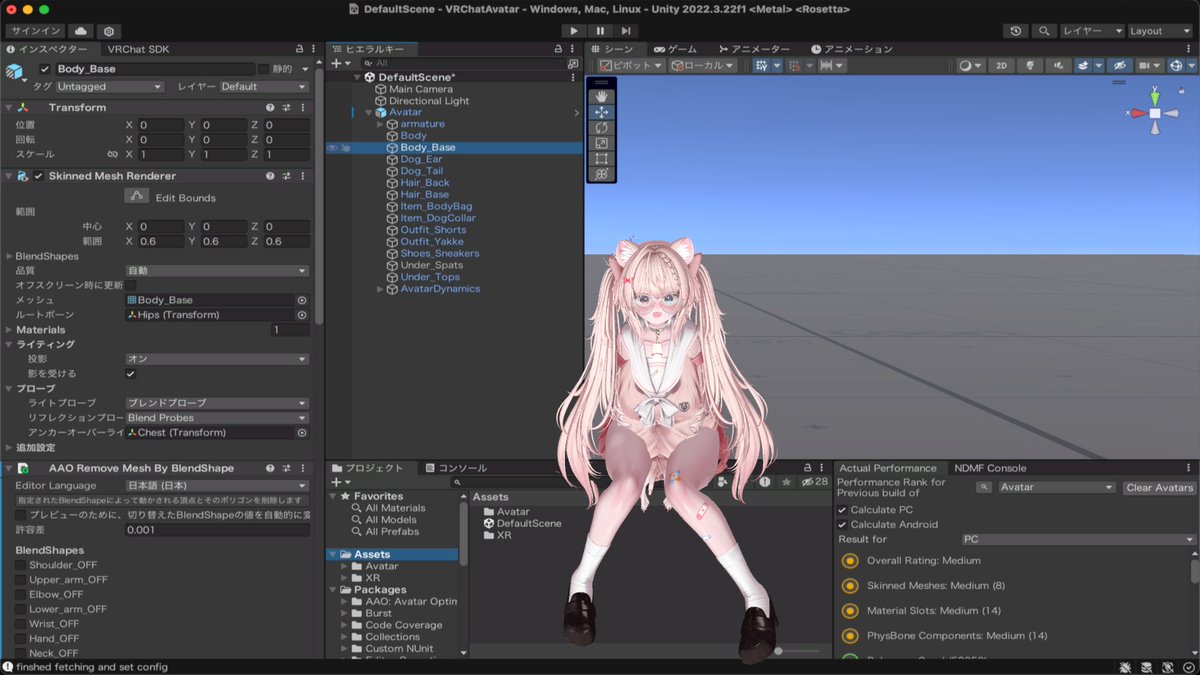Toggle 影を受ける receive shadows checkbox
Image resolution: width=1200 pixels, height=675 pixels.
130,373
